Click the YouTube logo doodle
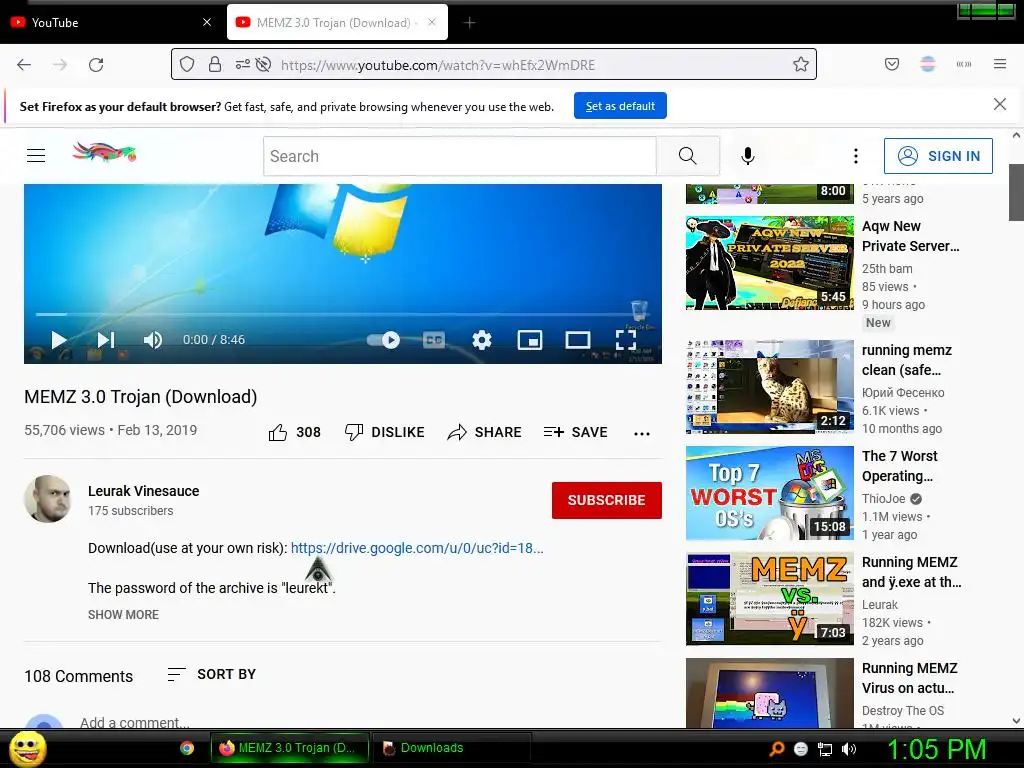This screenshot has width=1024, height=768. tap(104, 153)
